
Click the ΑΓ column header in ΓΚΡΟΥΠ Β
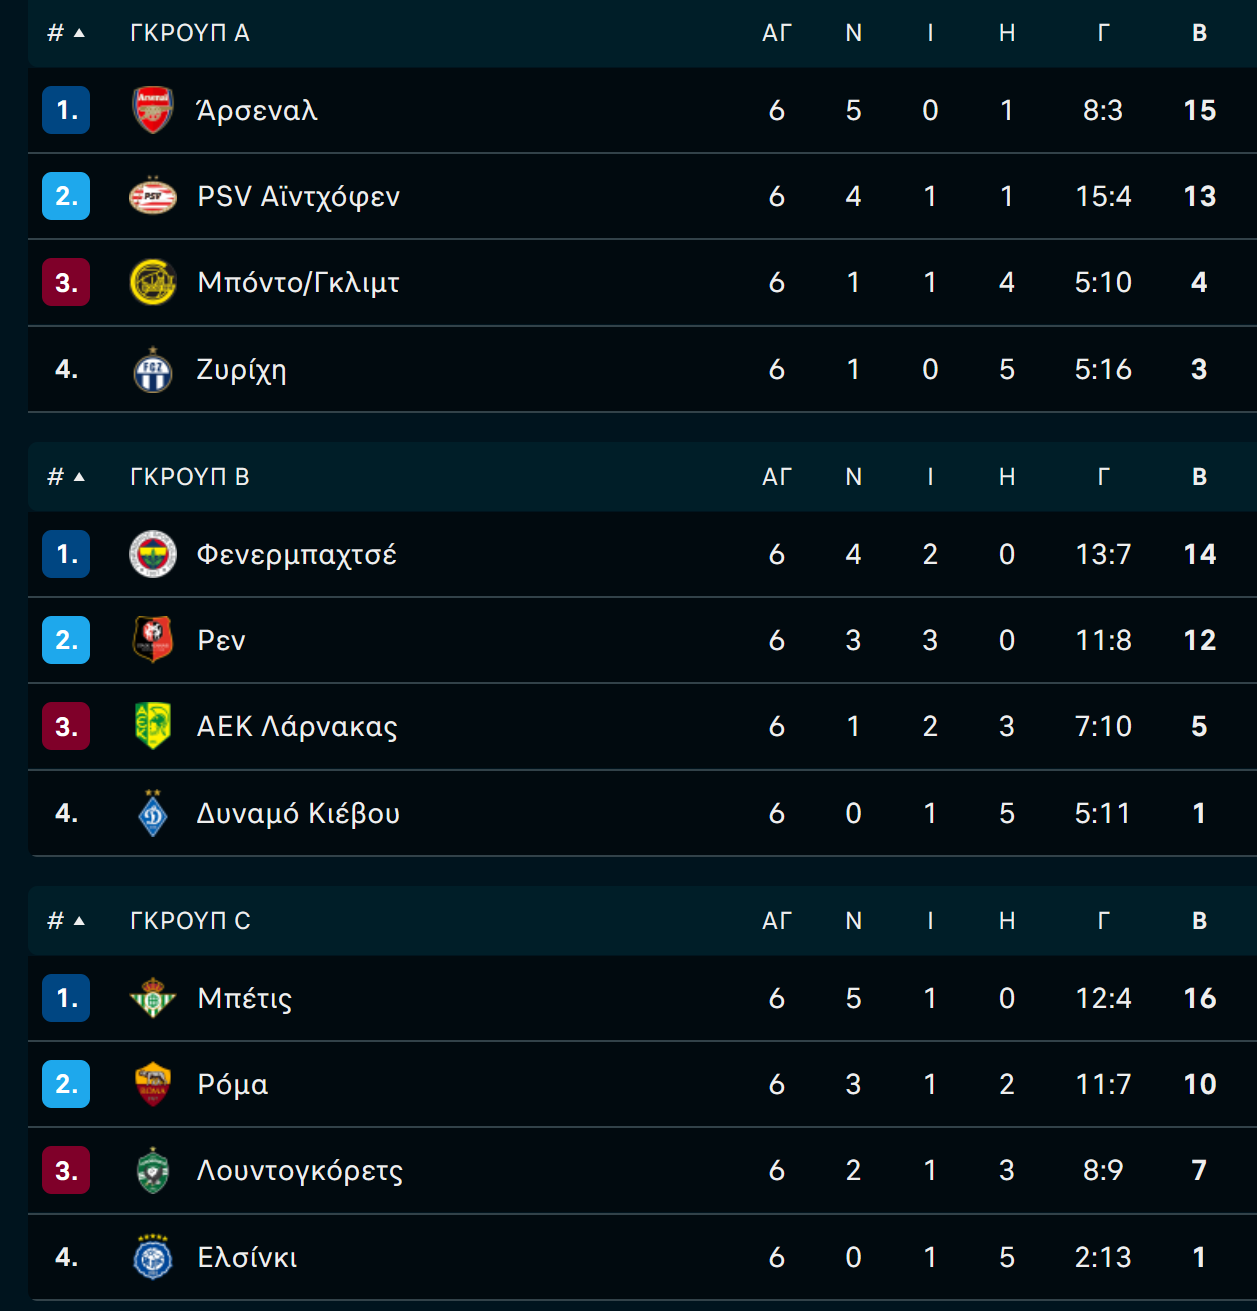[777, 477]
